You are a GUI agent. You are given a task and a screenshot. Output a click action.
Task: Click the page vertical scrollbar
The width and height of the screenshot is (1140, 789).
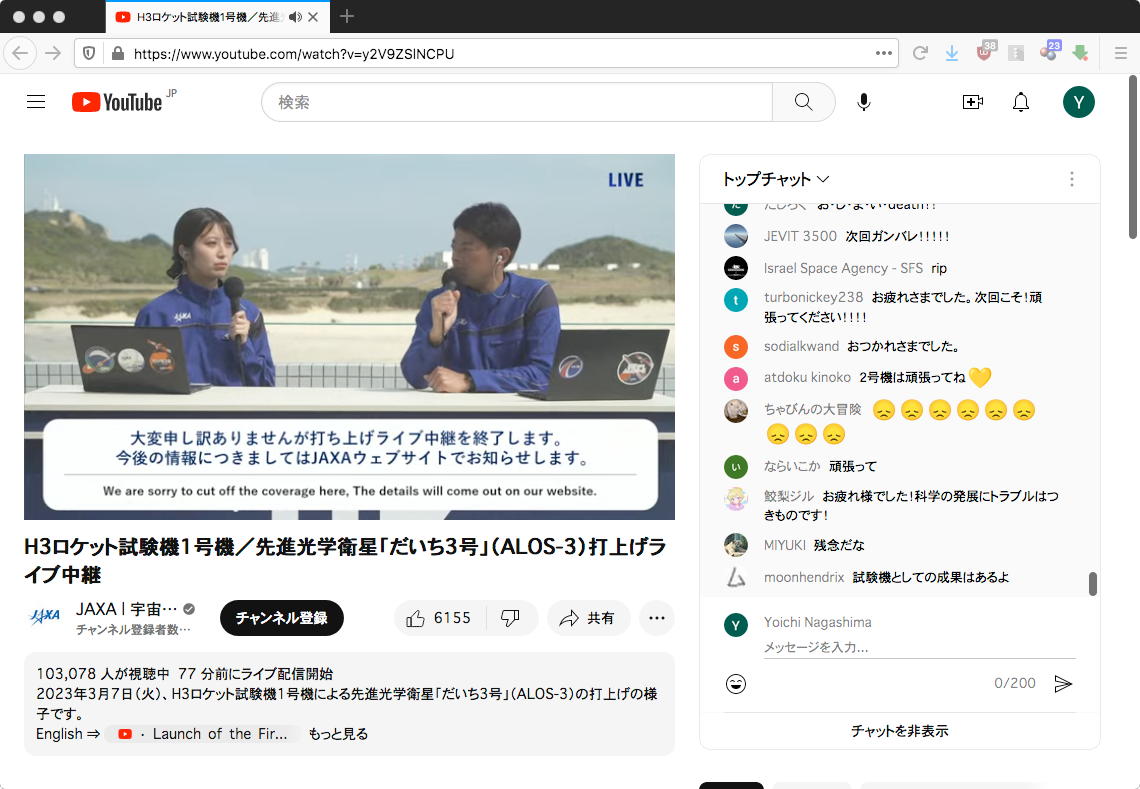point(1133,156)
